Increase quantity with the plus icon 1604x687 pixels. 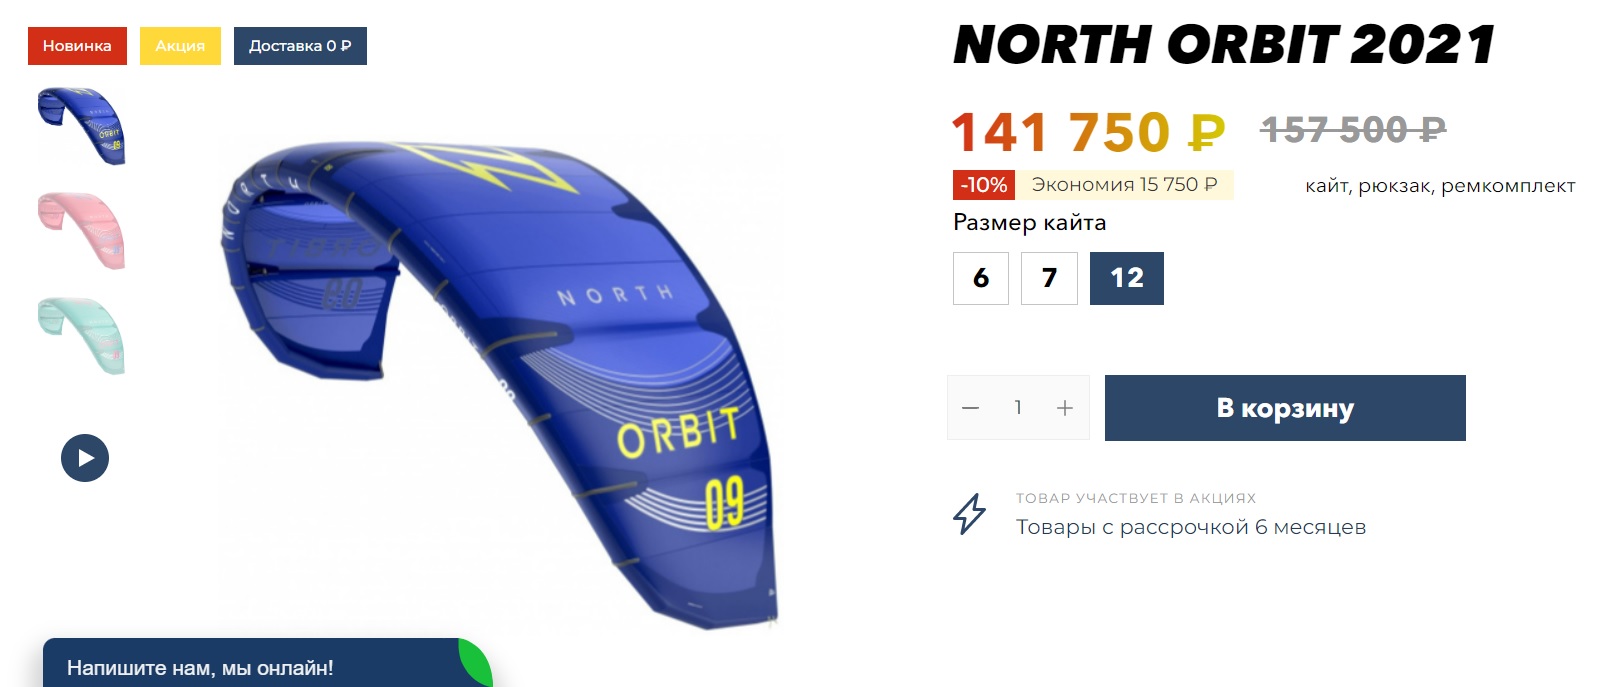click(x=1065, y=408)
